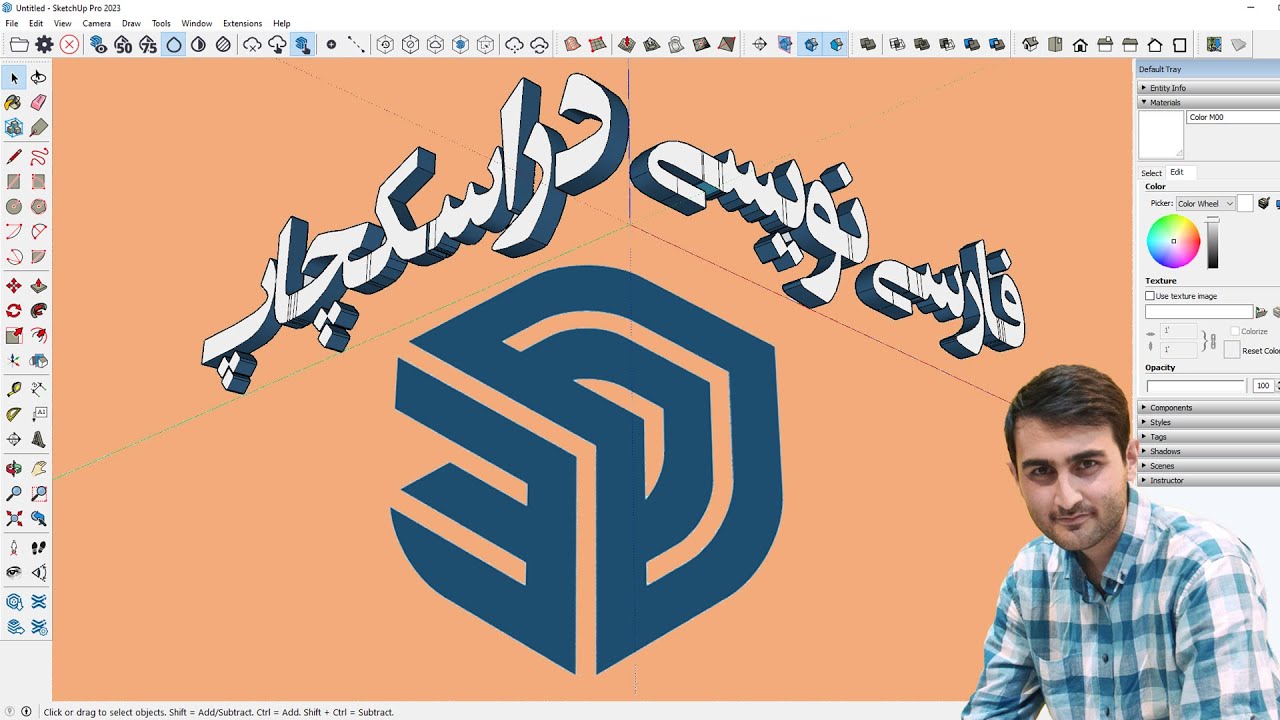1280x720 pixels.
Task: Select the Walk footprints tool
Action: pyautogui.click(x=38, y=548)
